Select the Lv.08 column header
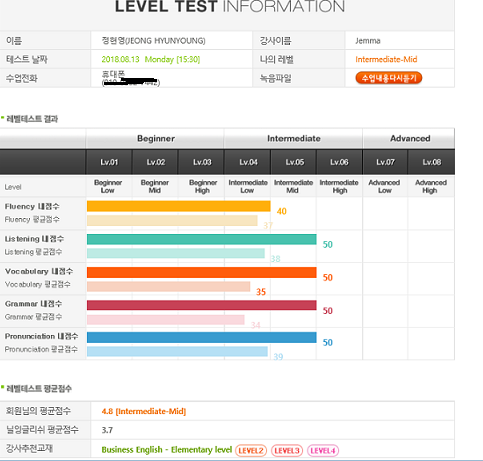The width and height of the screenshot is (483, 461). click(432, 162)
